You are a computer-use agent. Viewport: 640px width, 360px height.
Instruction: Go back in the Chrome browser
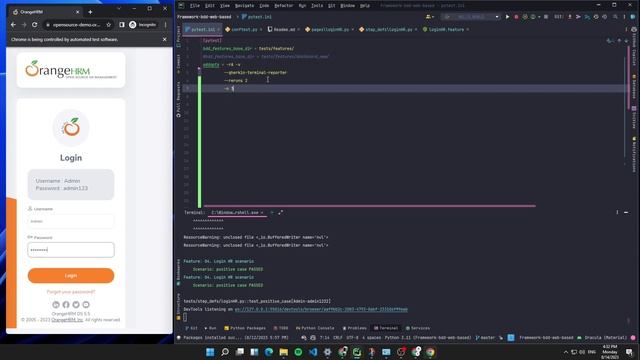(x=13, y=25)
